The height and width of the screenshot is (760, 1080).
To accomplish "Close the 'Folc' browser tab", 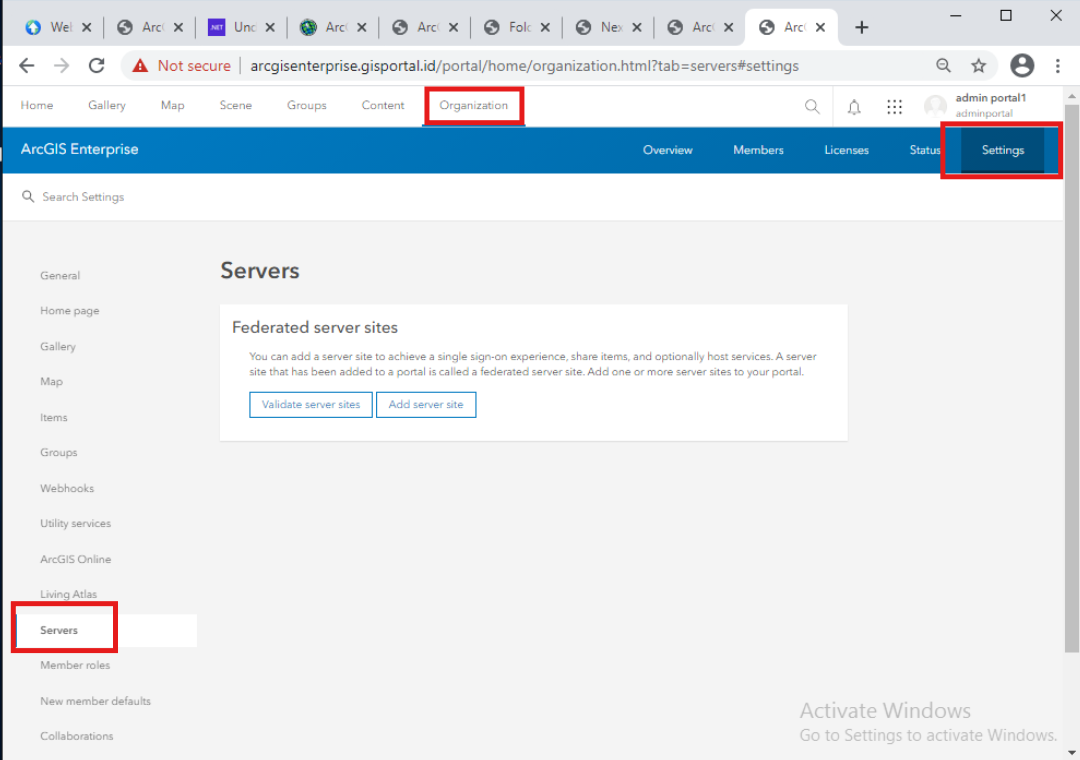I will (x=545, y=28).
